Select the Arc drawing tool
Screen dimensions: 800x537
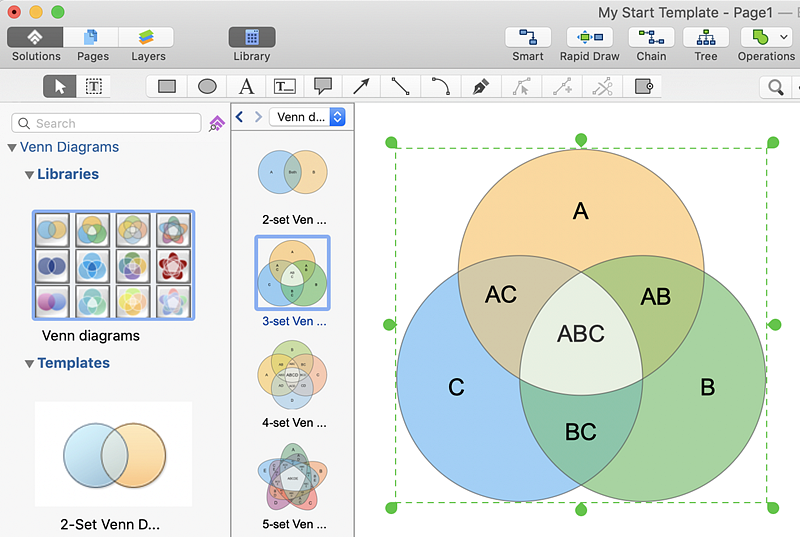coord(440,87)
